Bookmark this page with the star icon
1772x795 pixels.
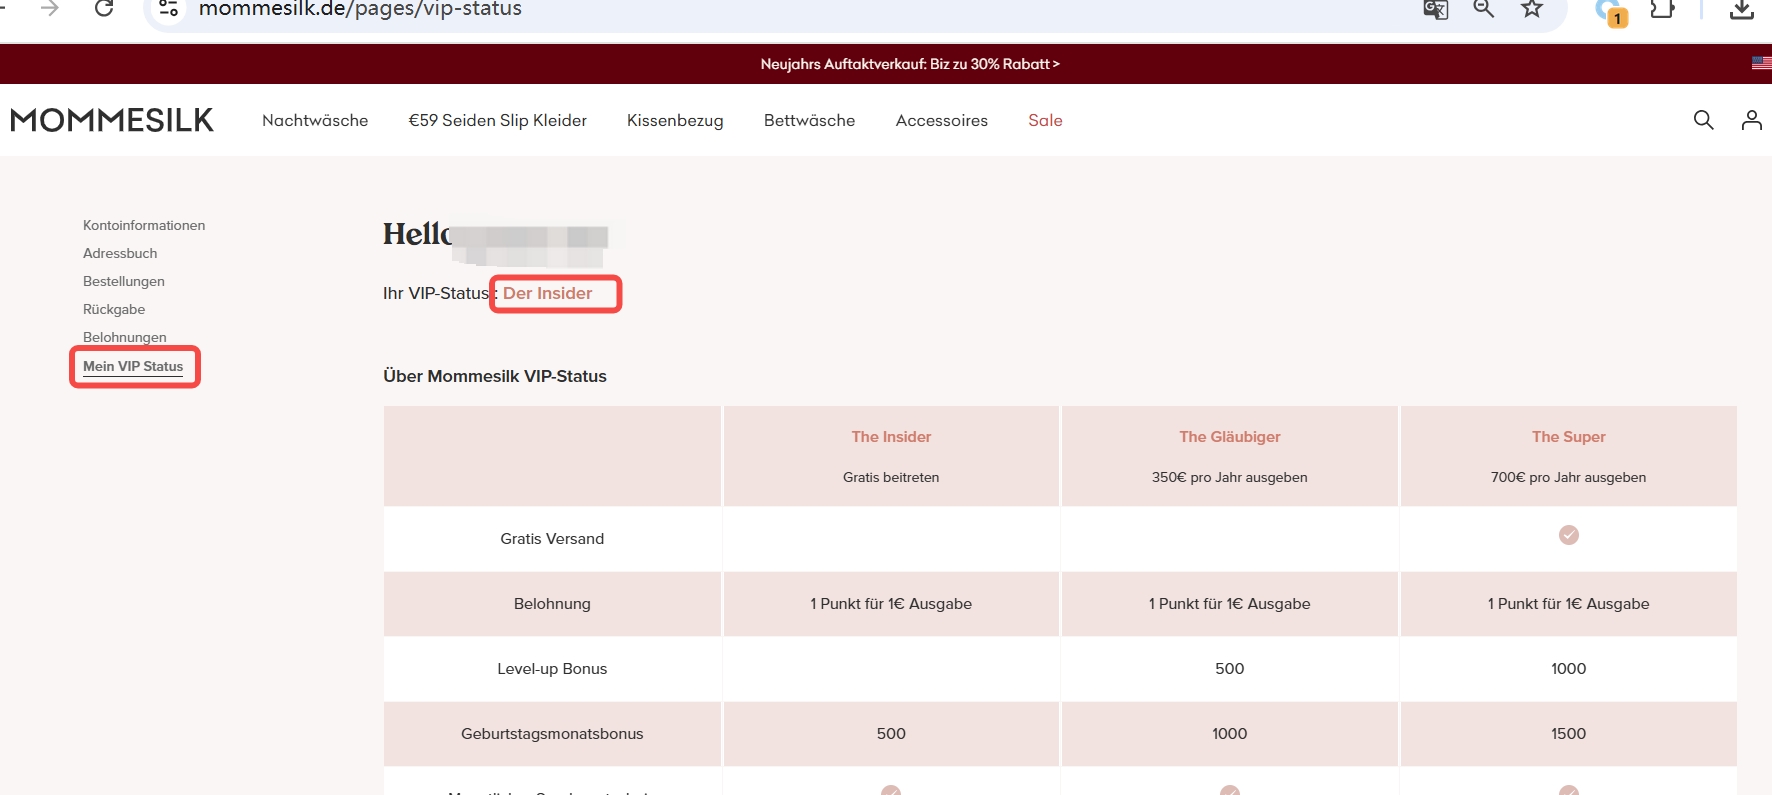(1531, 9)
